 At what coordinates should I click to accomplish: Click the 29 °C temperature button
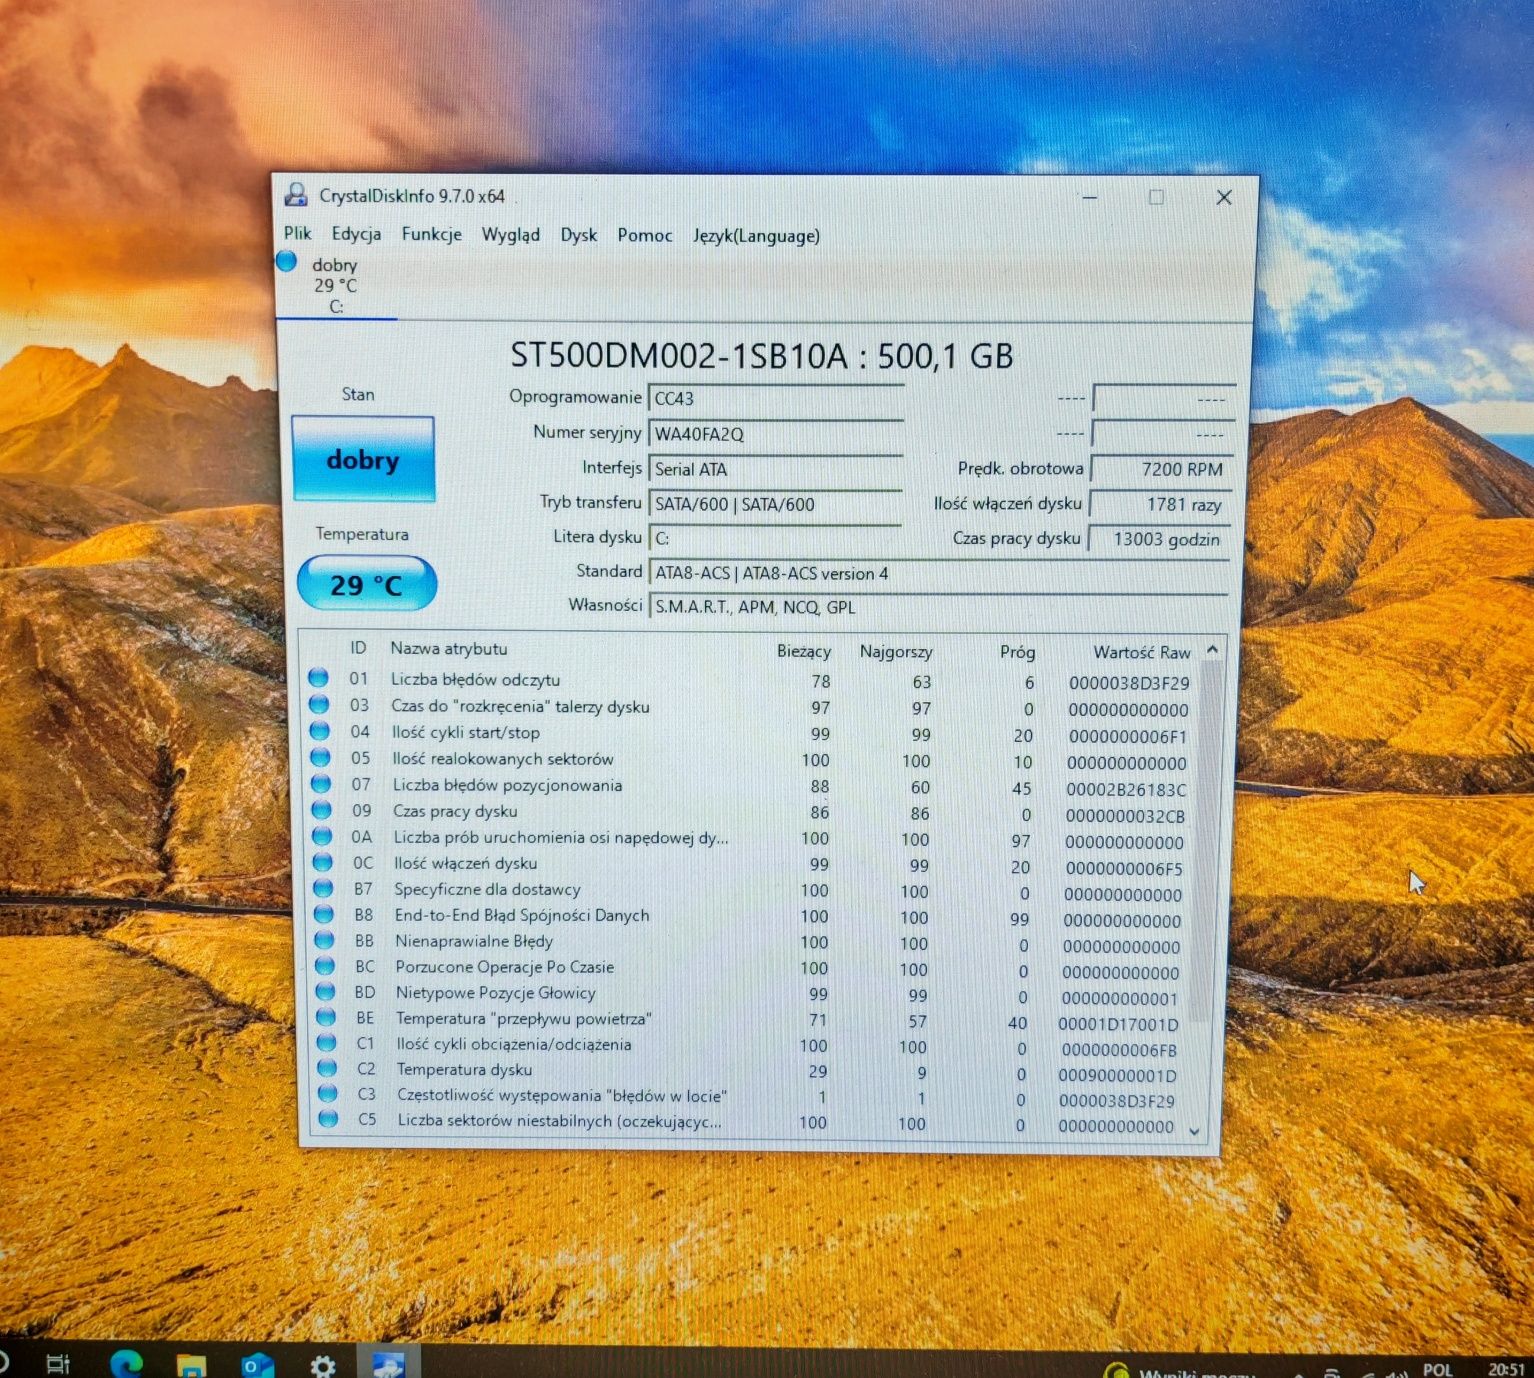pos(366,584)
